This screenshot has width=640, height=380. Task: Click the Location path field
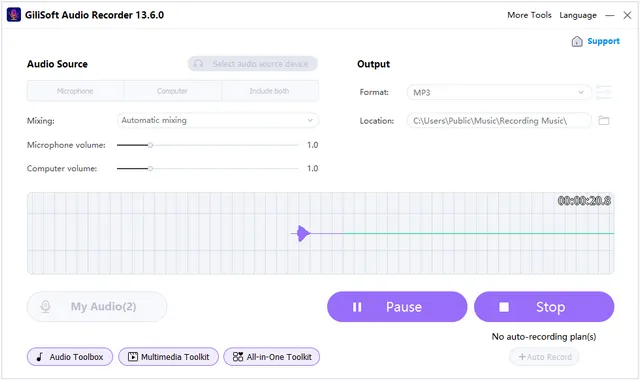(499, 120)
